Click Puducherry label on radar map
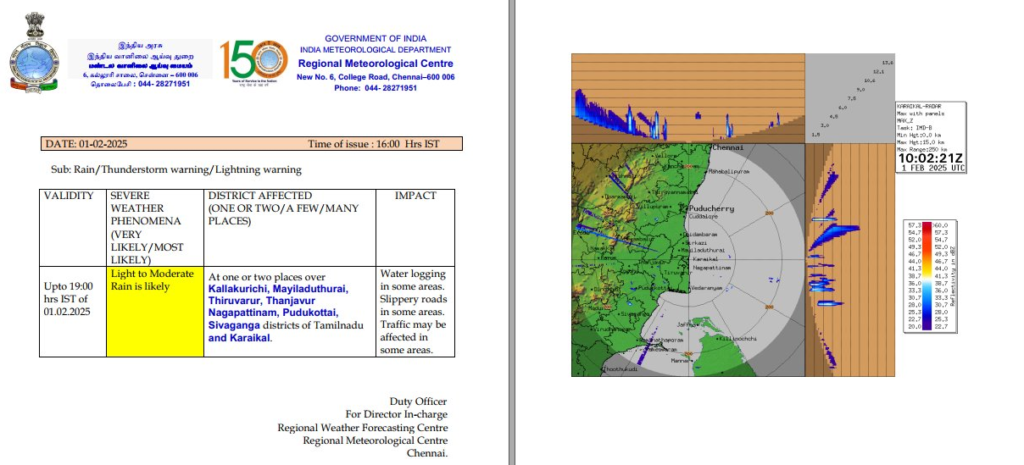This screenshot has width=1024, height=465. pos(712,207)
